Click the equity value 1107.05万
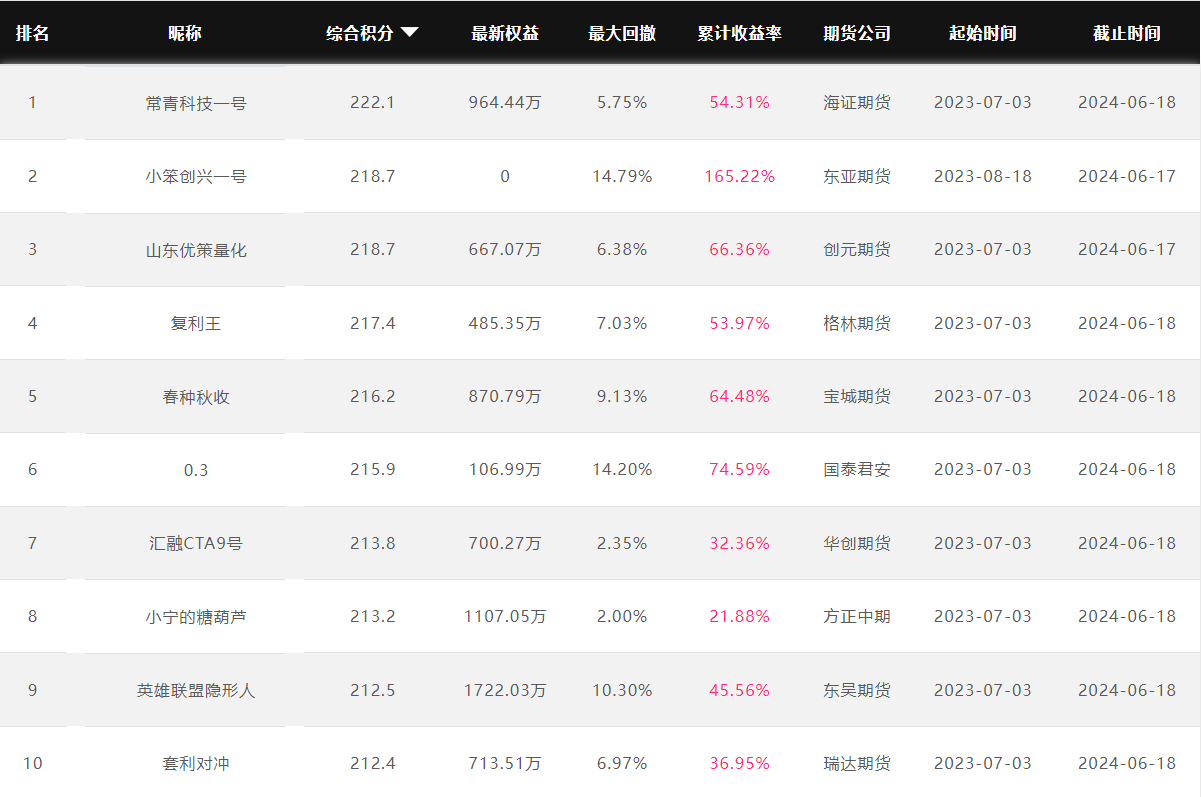Viewport: 1201px width, 797px height. [505, 617]
